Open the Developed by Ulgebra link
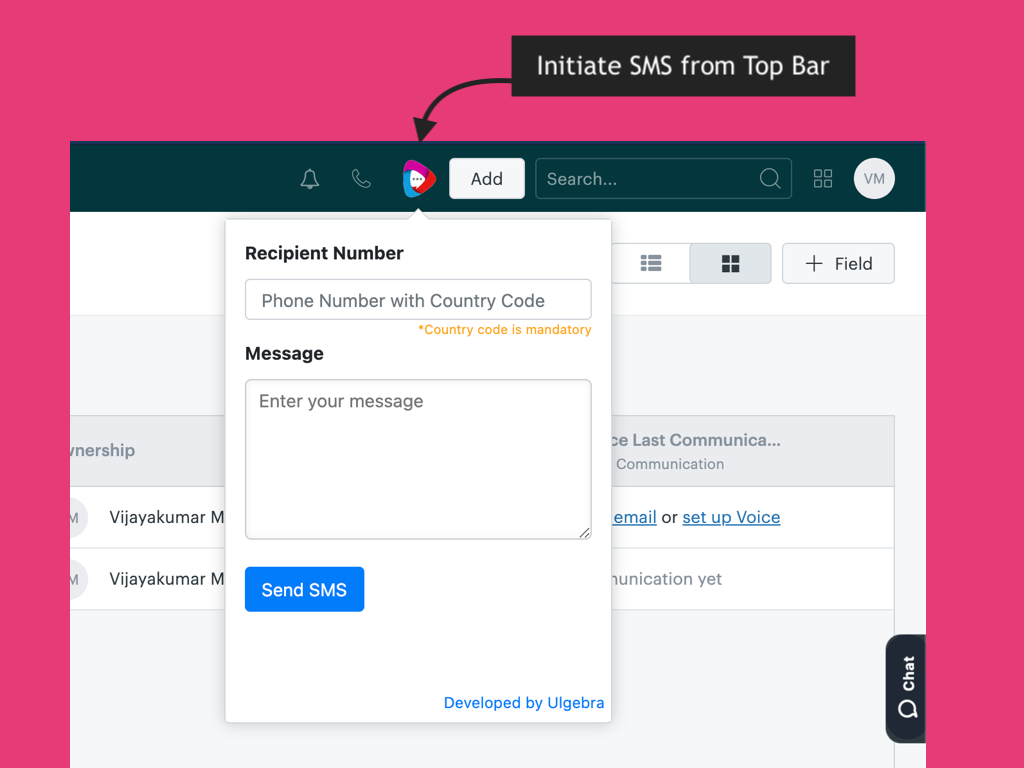The width and height of the screenshot is (1024, 768). point(524,703)
